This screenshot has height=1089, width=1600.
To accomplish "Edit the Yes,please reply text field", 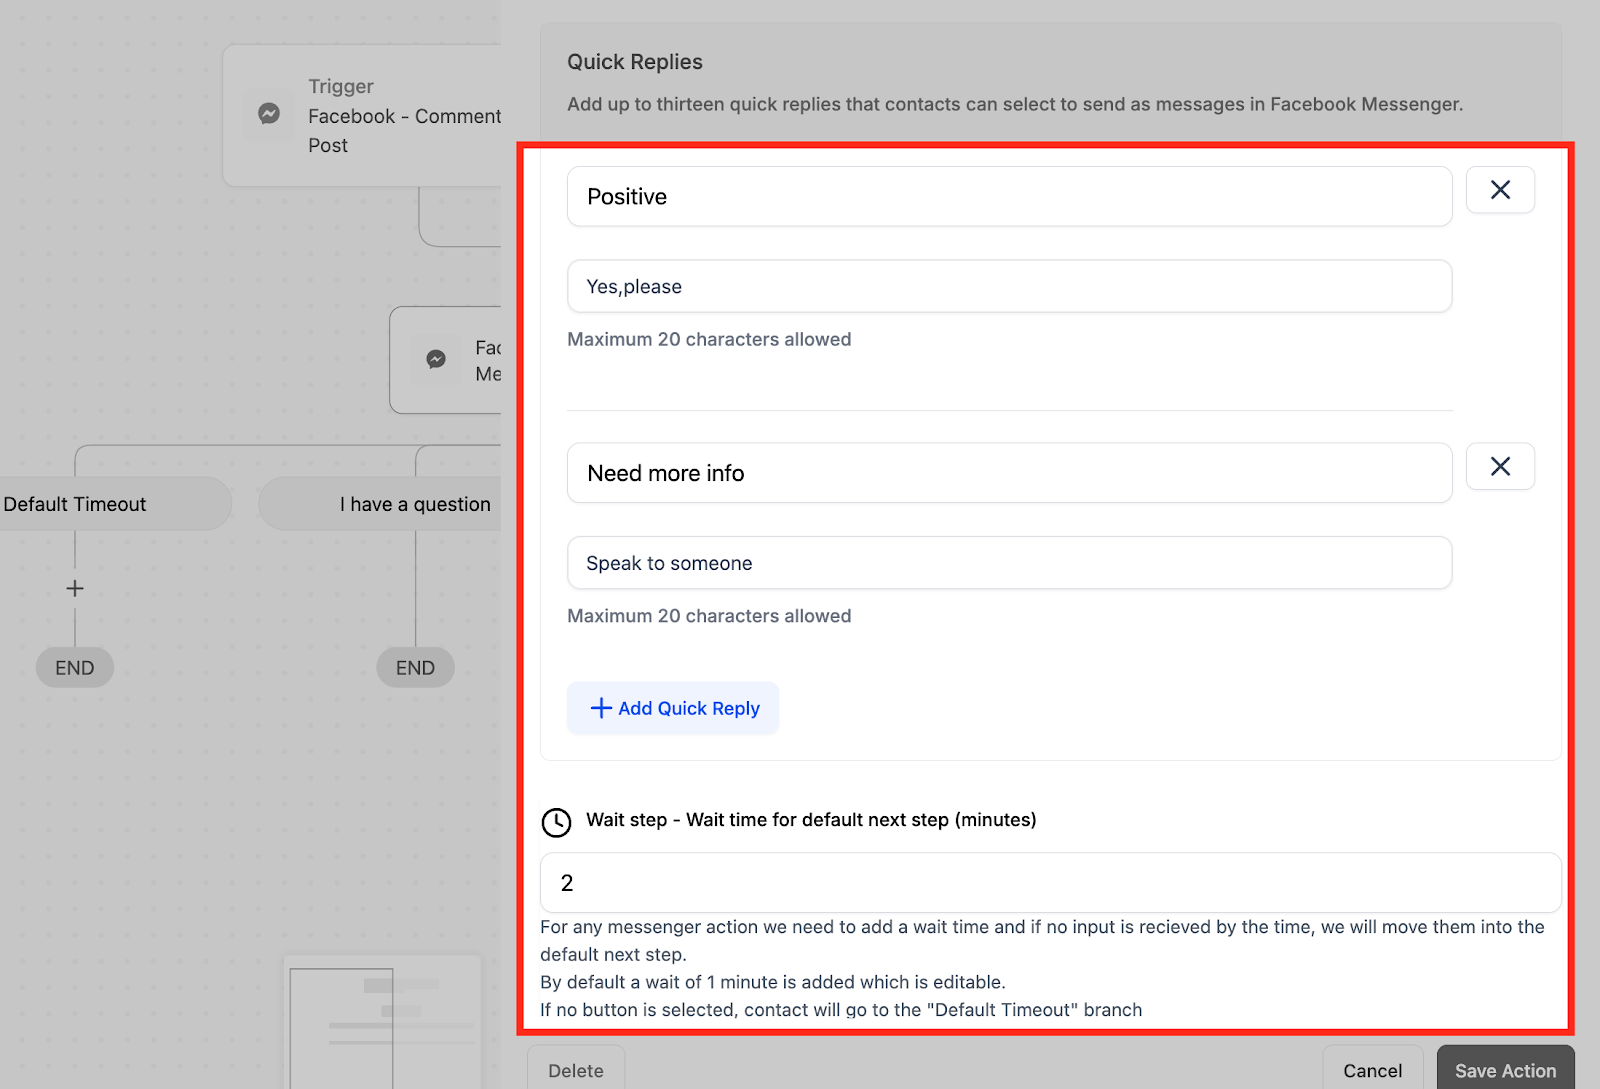I will pyautogui.click(x=1009, y=286).
